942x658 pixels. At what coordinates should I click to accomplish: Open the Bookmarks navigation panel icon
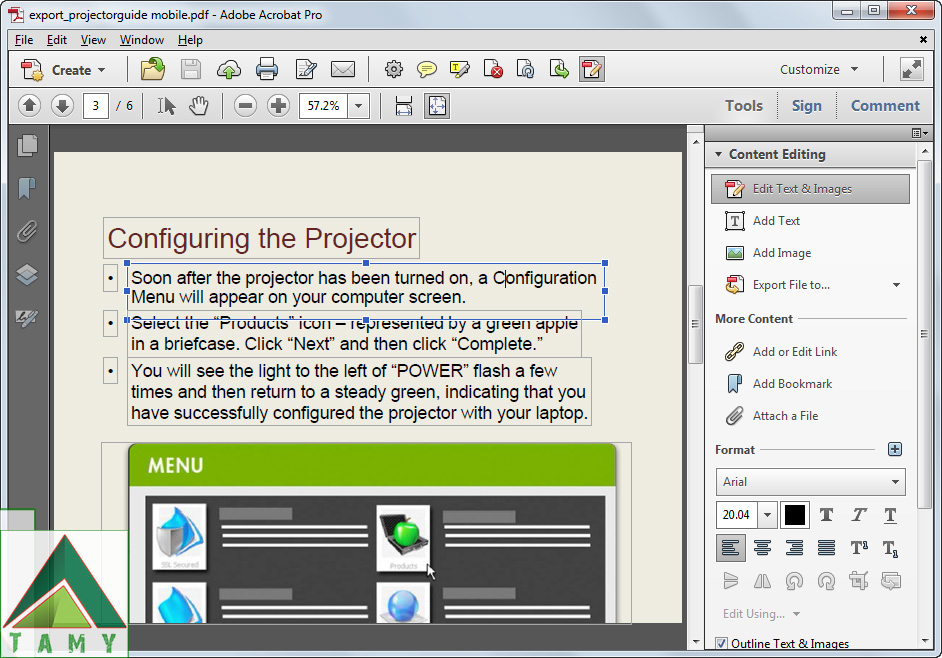coord(28,188)
